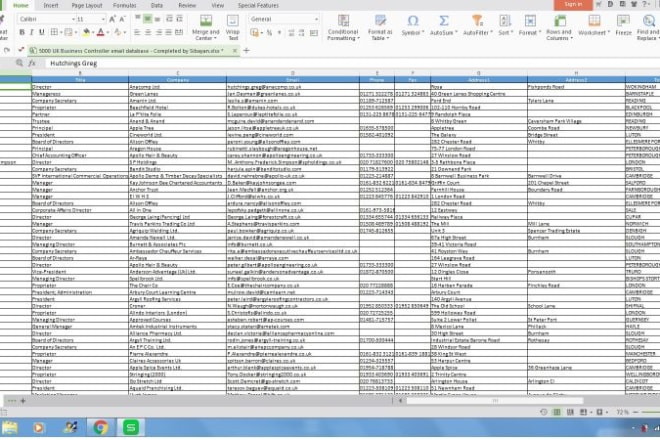The image size is (660, 440).
Task: Align text right
Action: [158, 32]
